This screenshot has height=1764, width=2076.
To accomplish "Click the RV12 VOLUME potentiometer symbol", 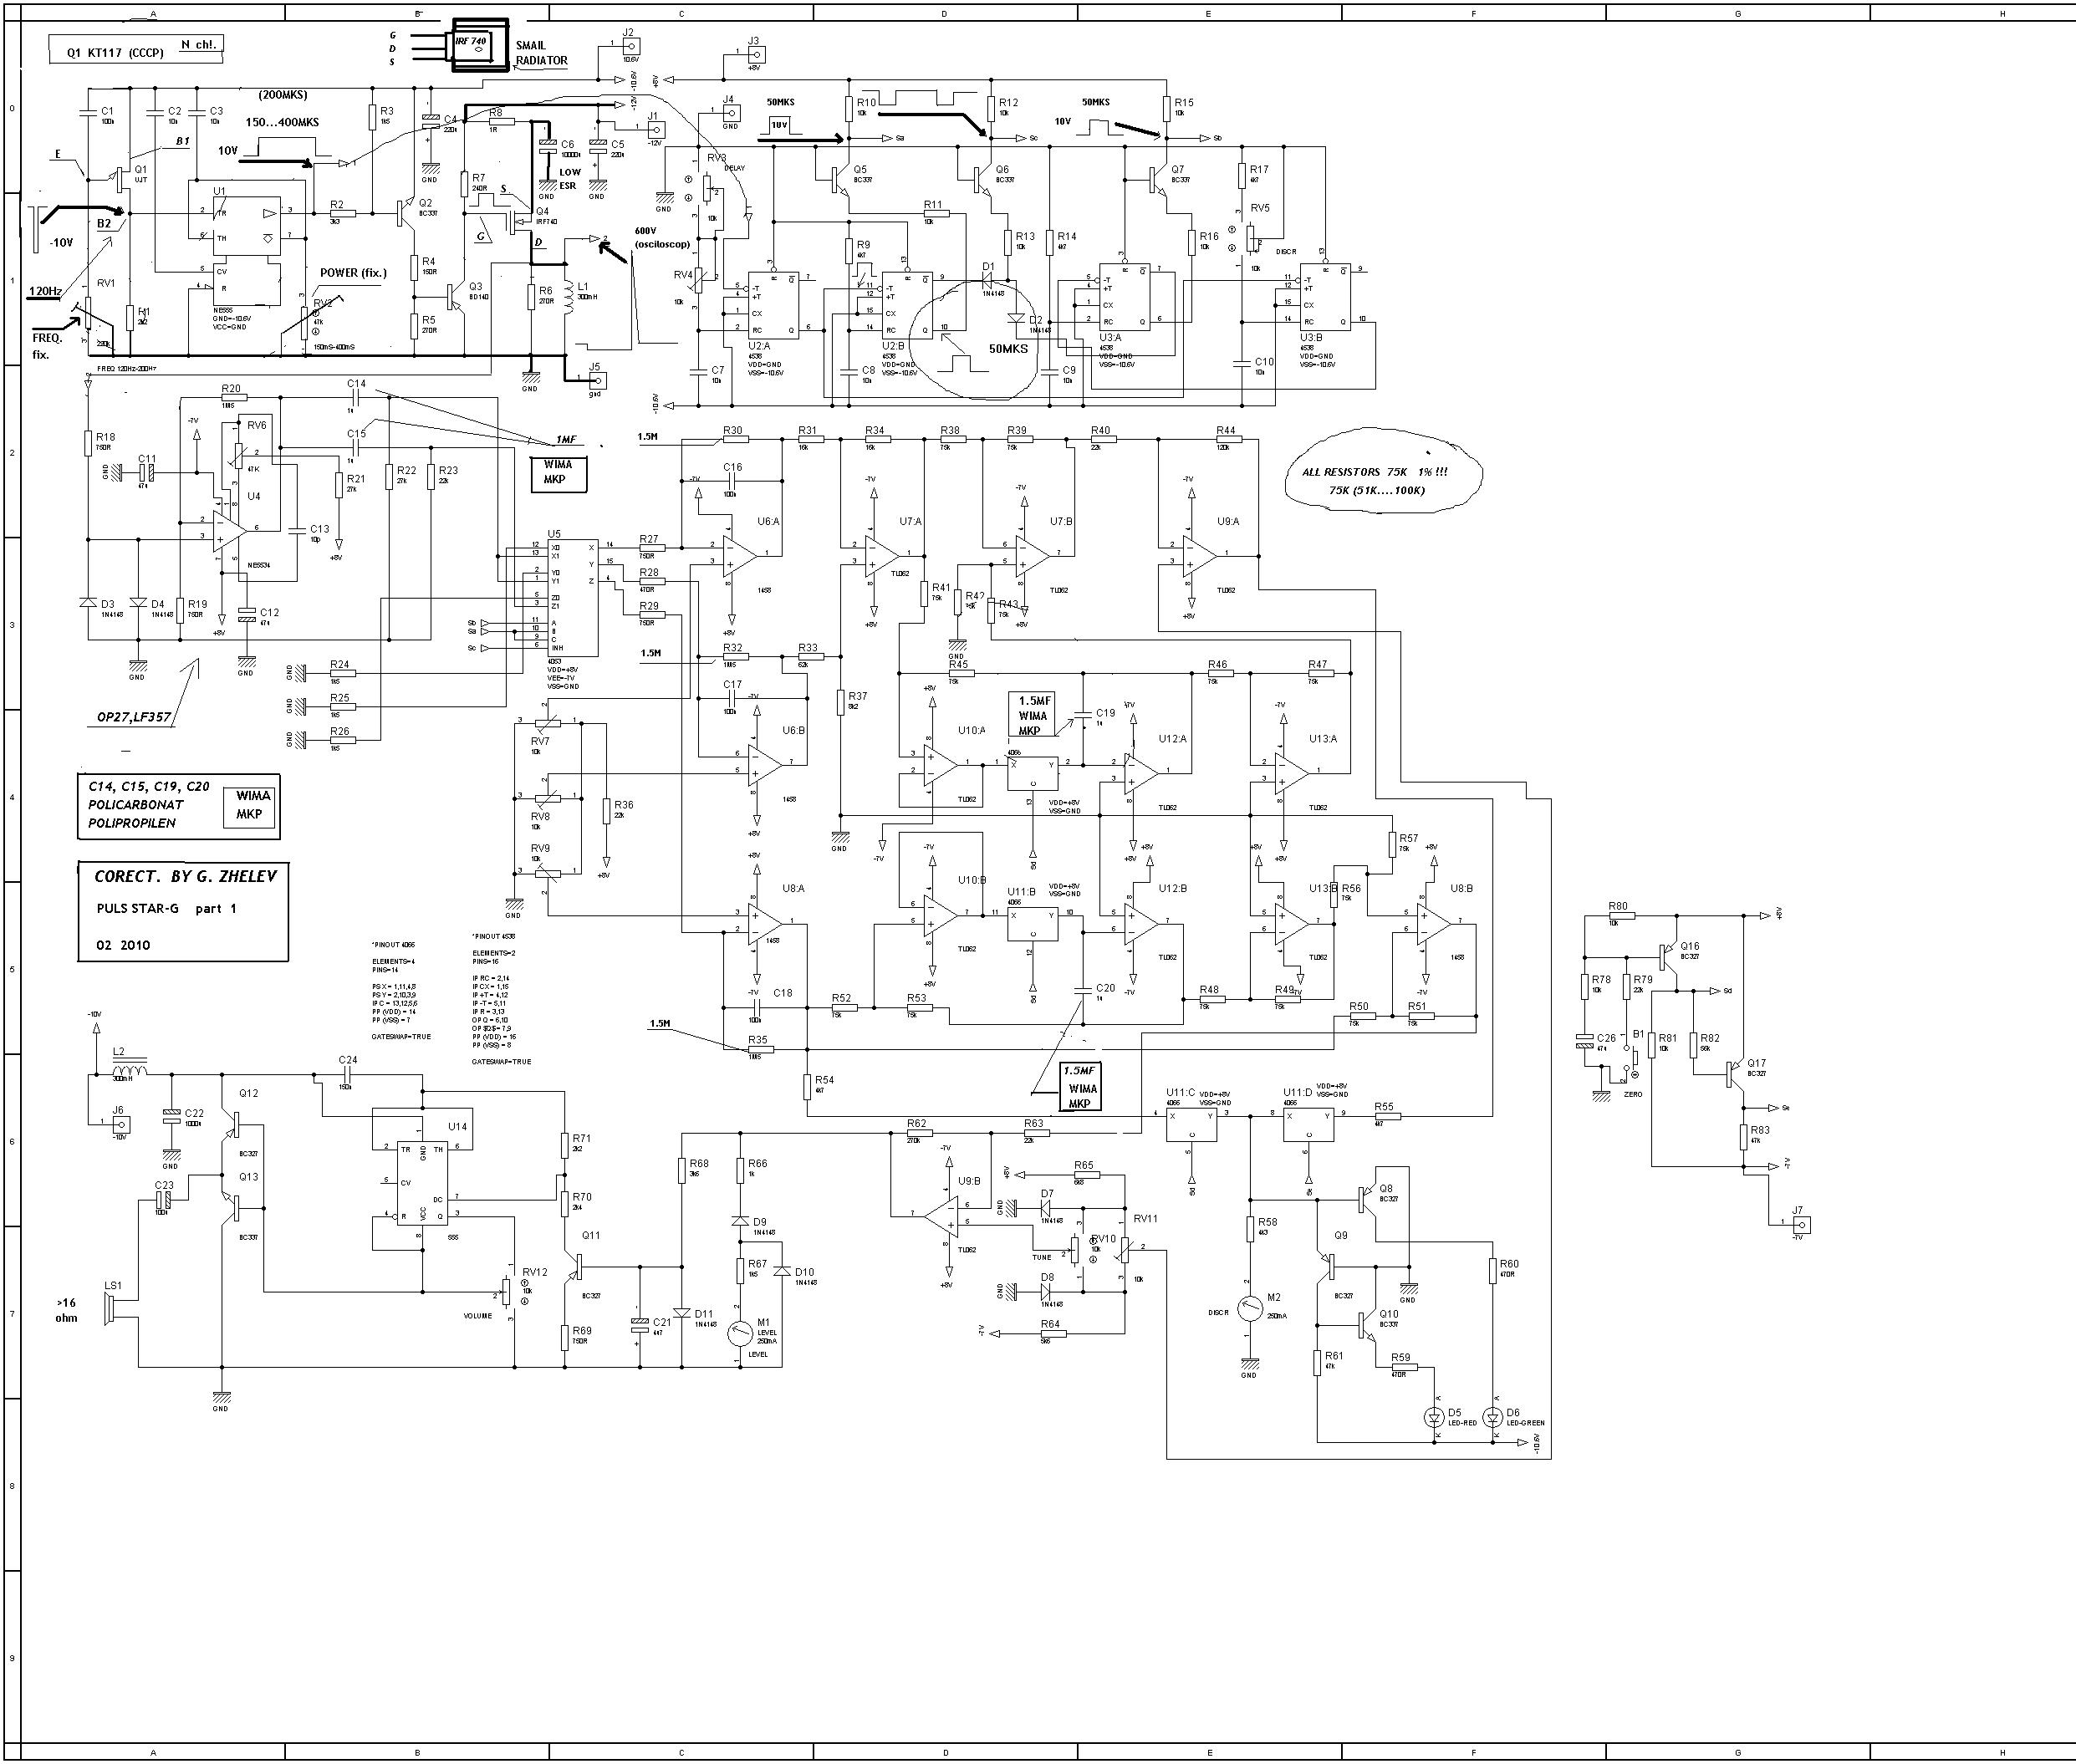I will click(507, 1291).
